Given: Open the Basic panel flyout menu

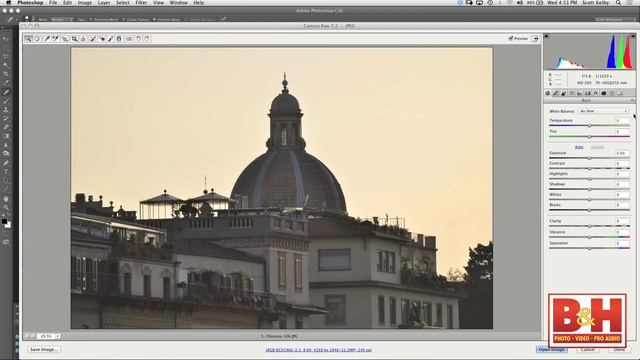Looking at the screenshot, I should click(x=632, y=100).
